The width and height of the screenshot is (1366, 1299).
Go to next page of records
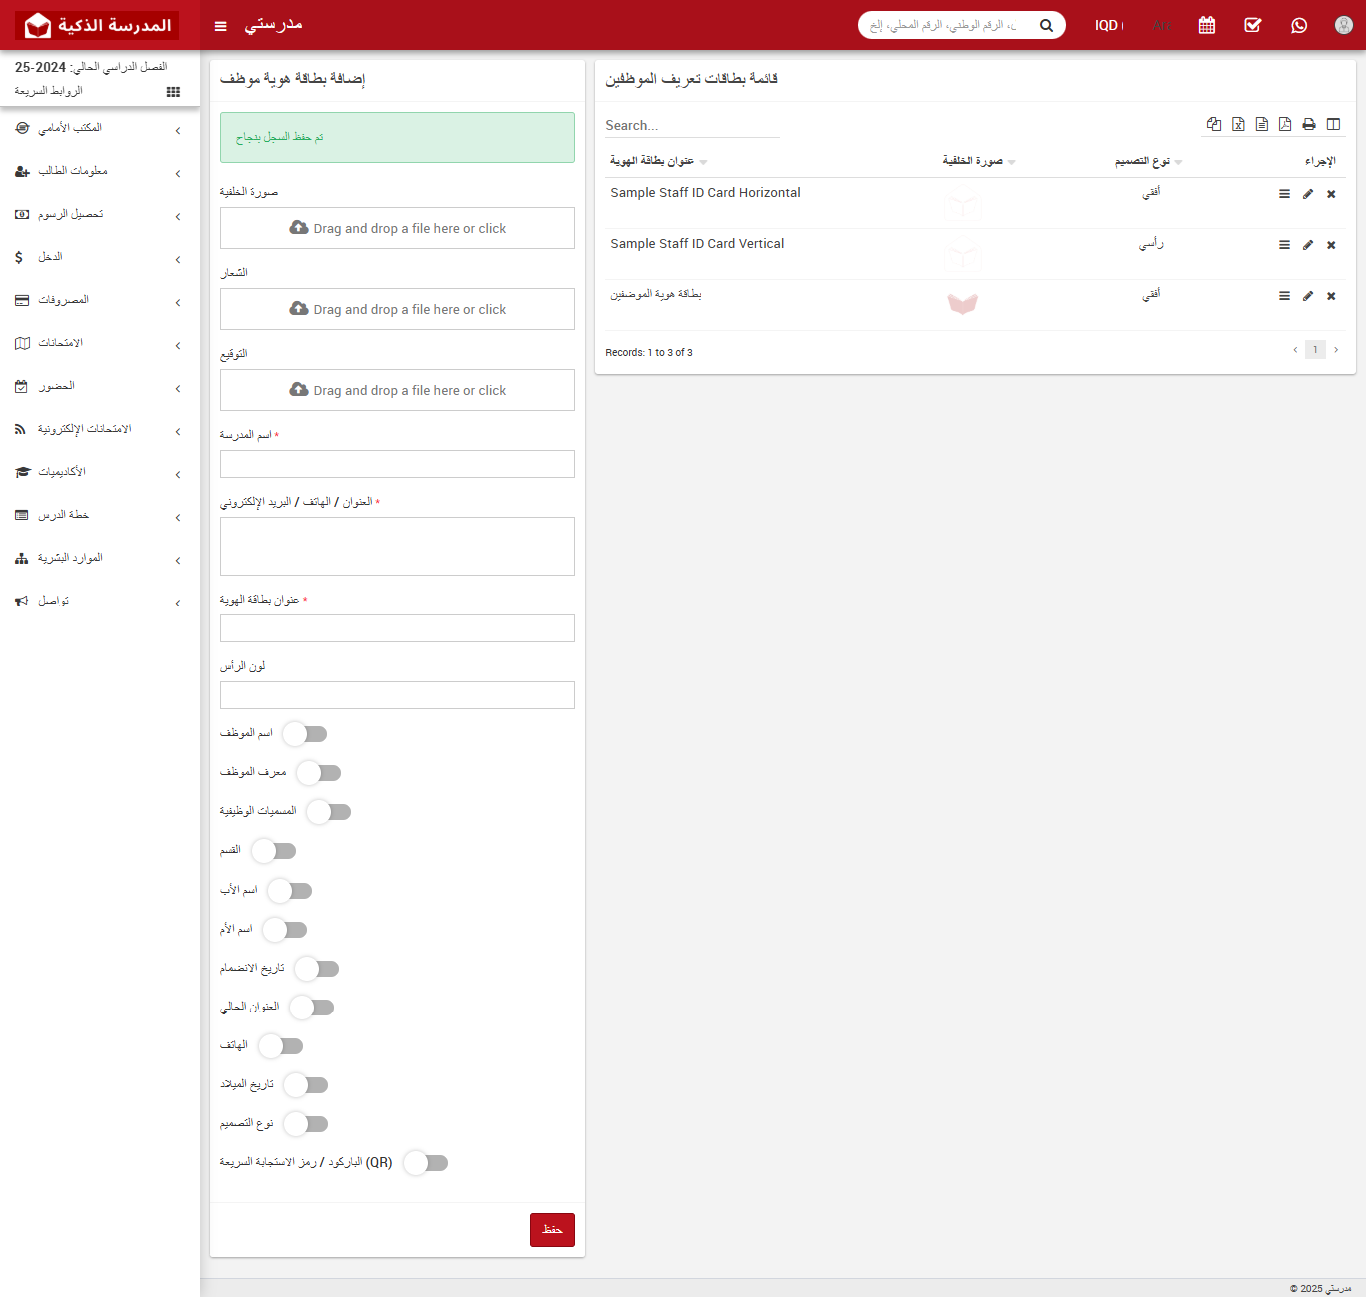1336,350
